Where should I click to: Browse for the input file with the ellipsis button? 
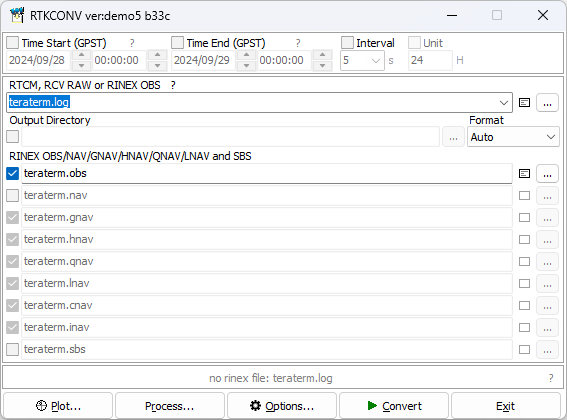pyautogui.click(x=547, y=103)
